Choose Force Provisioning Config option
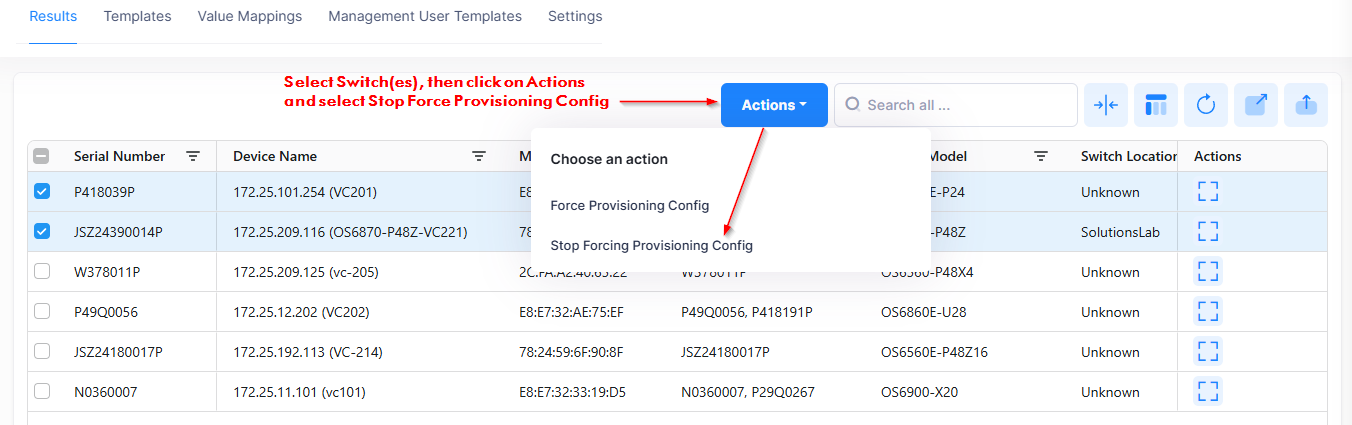 point(629,205)
